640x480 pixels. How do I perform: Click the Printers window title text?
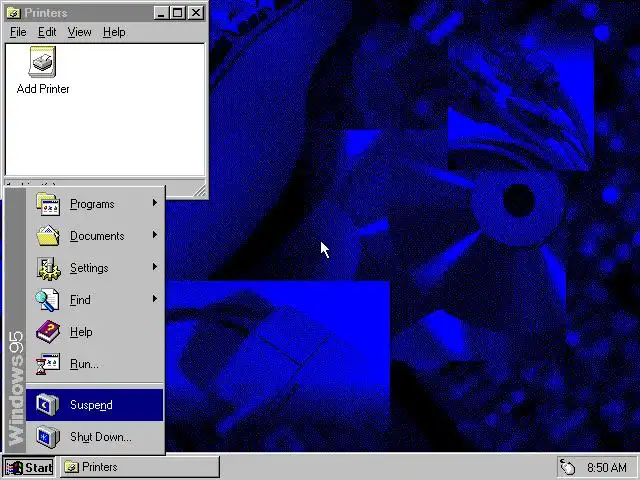point(46,13)
